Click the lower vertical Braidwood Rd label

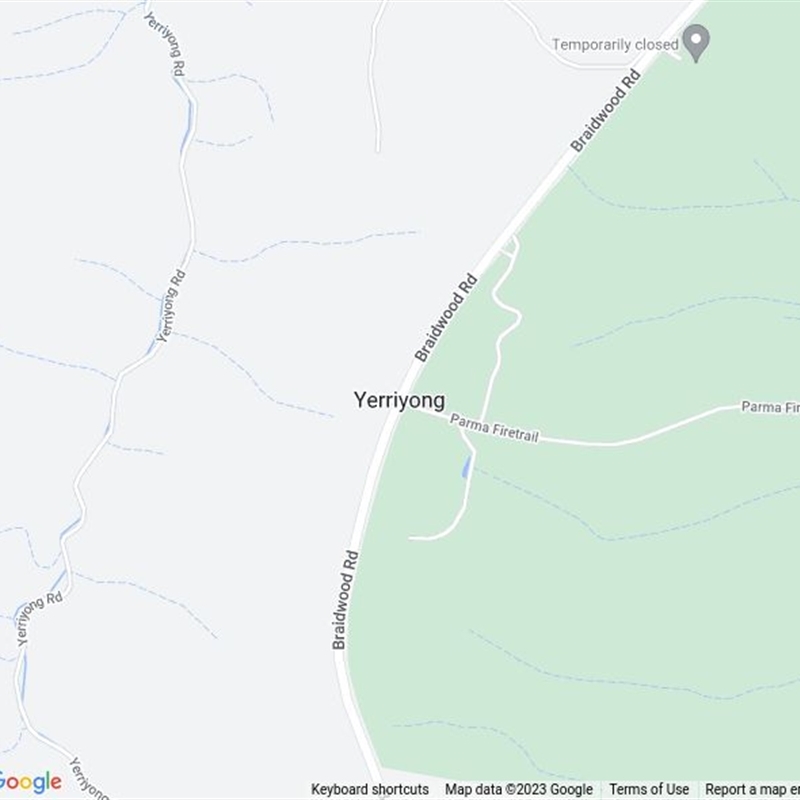345,600
